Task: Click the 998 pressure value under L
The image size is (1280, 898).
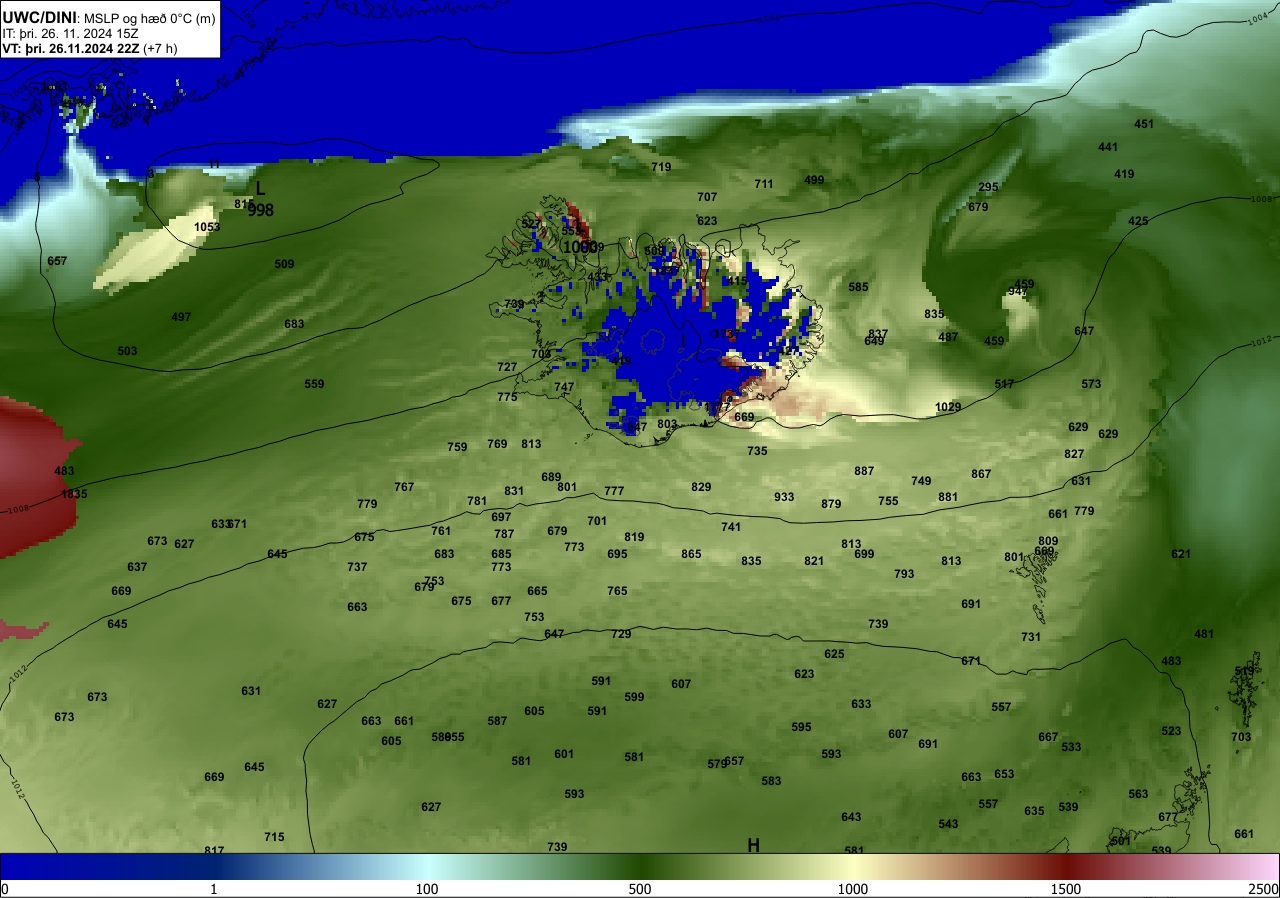Action: click(260, 210)
